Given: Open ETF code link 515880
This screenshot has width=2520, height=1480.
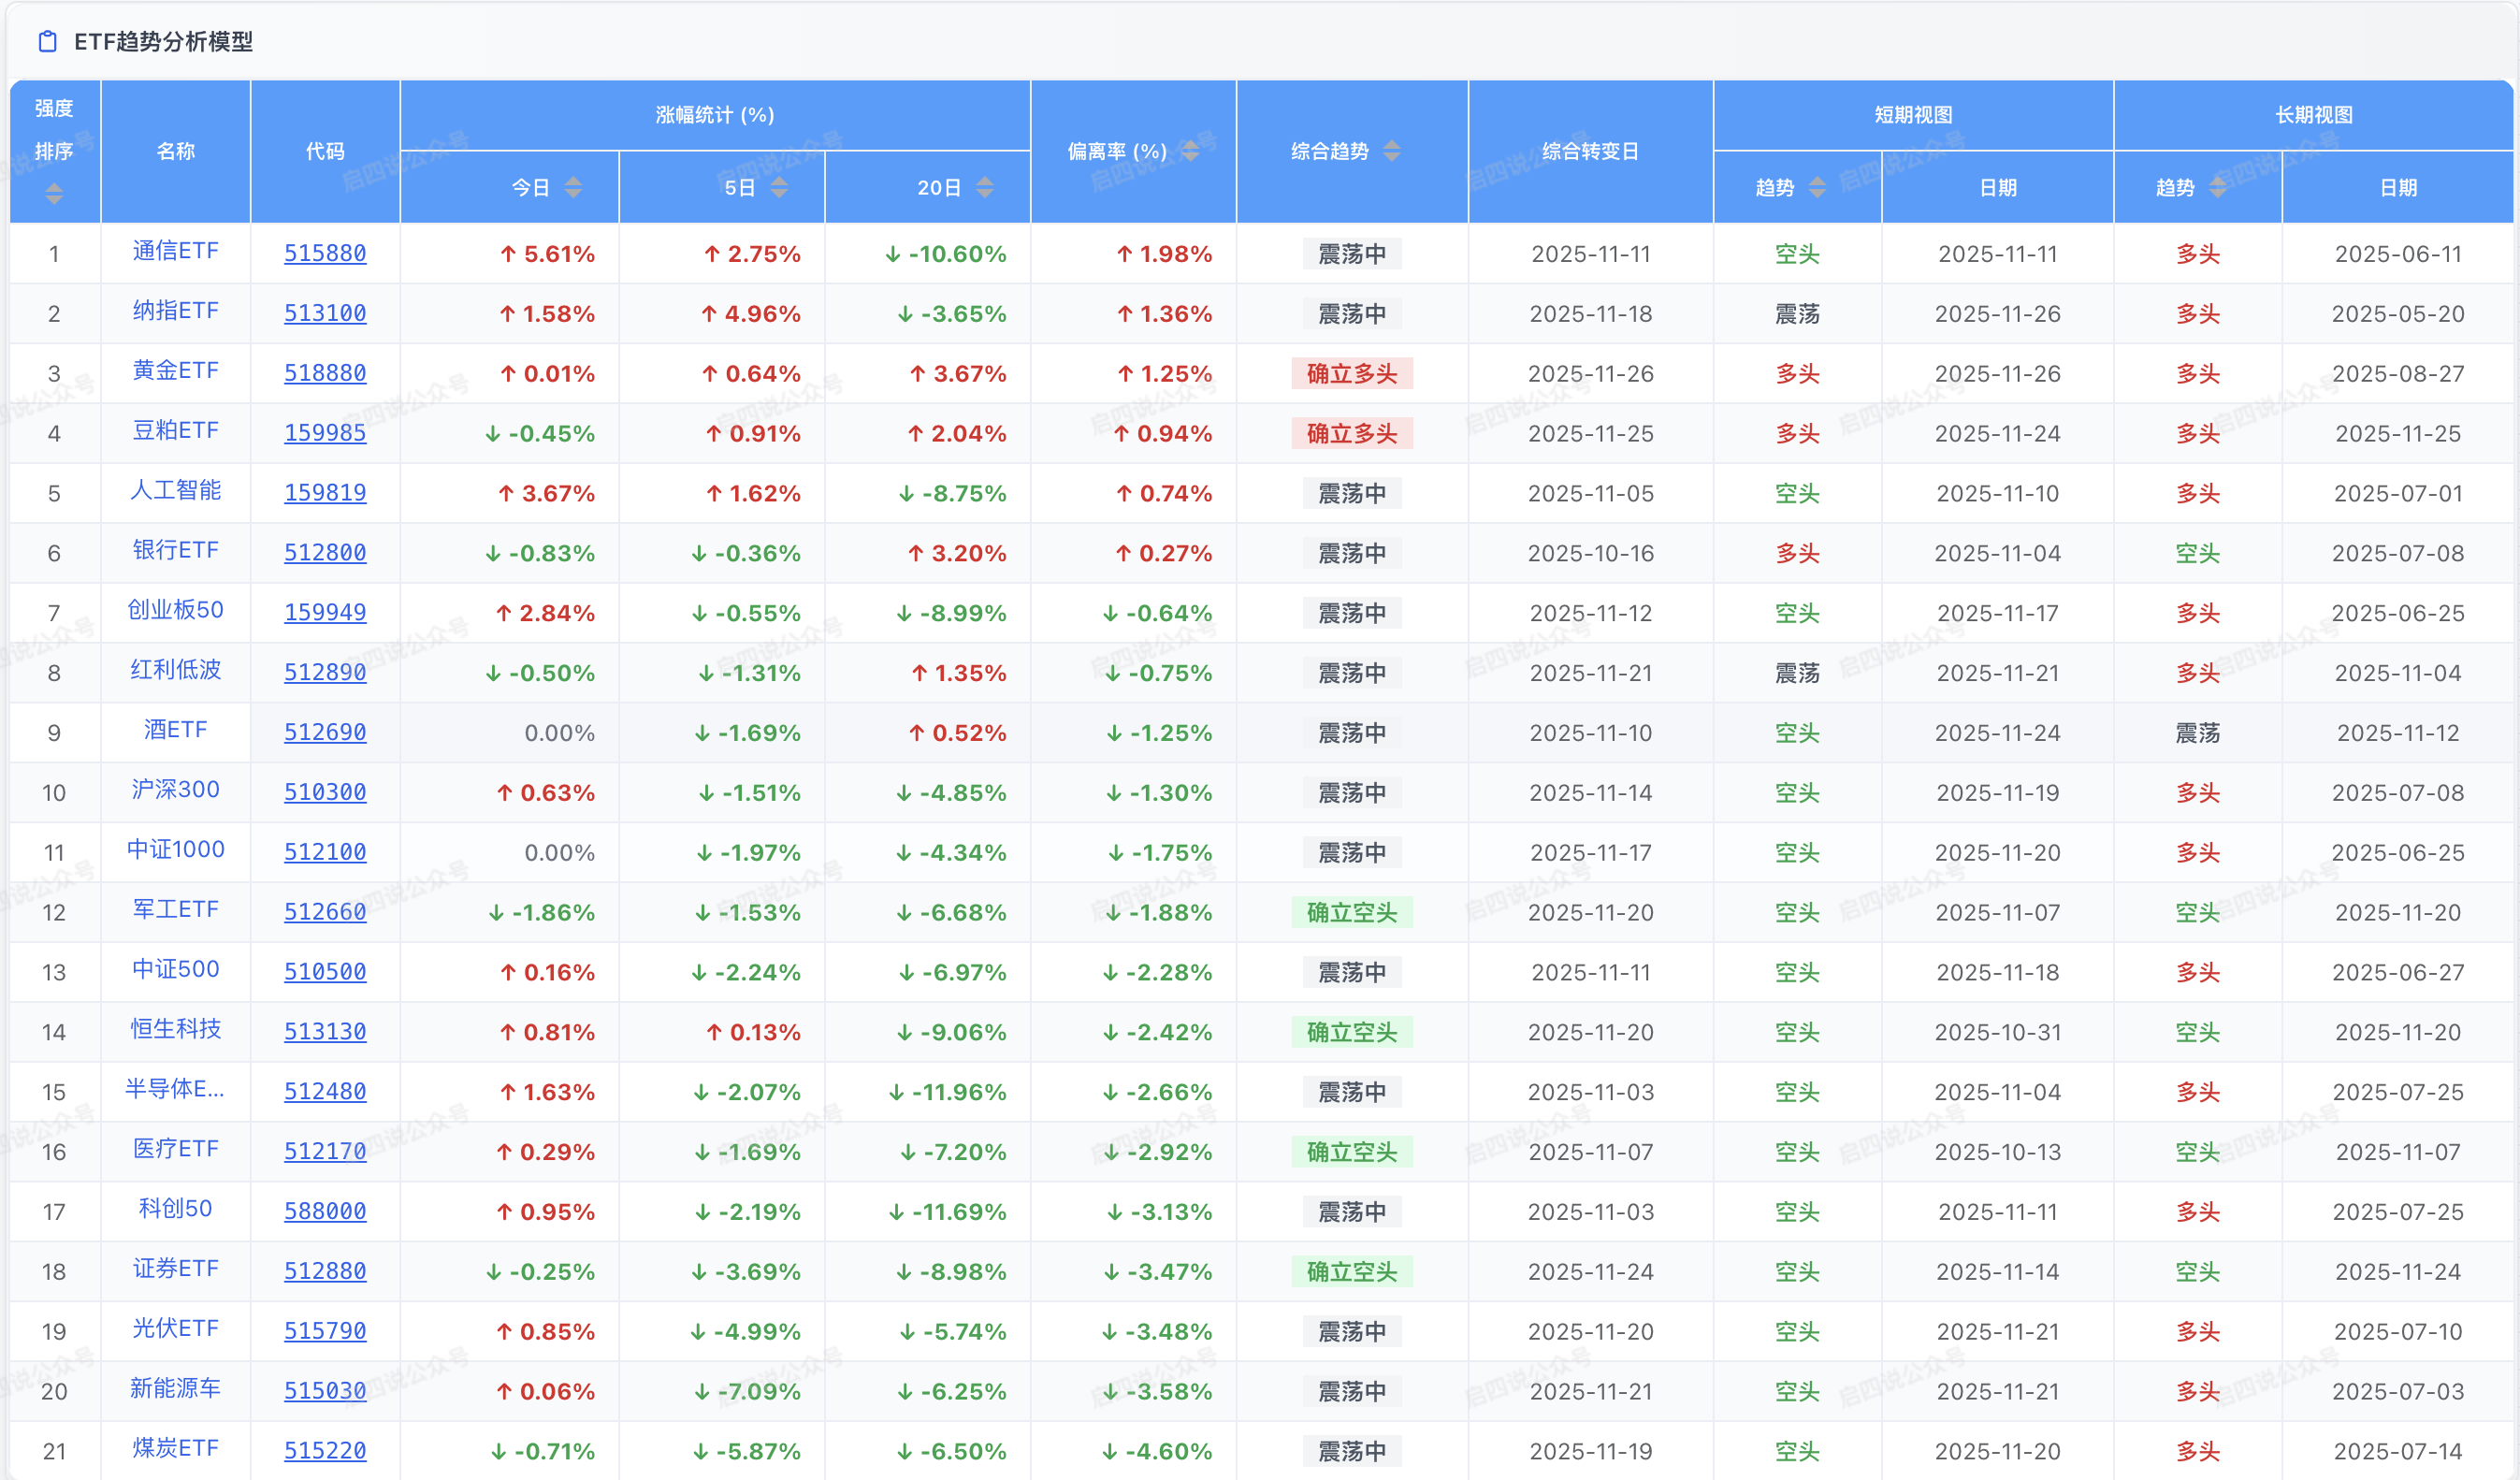Looking at the screenshot, I should coord(325,253).
